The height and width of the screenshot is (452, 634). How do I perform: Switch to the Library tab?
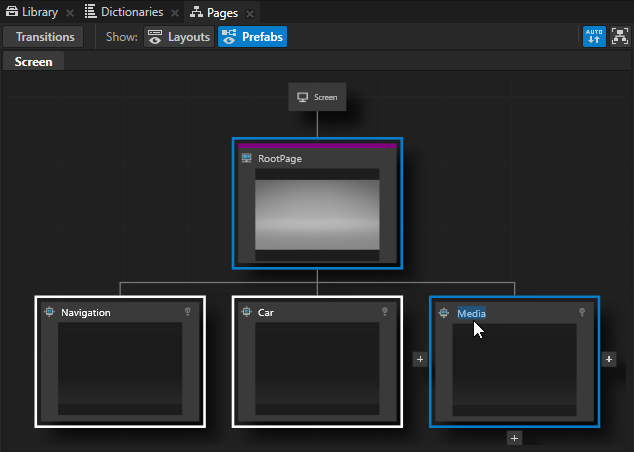(32, 12)
